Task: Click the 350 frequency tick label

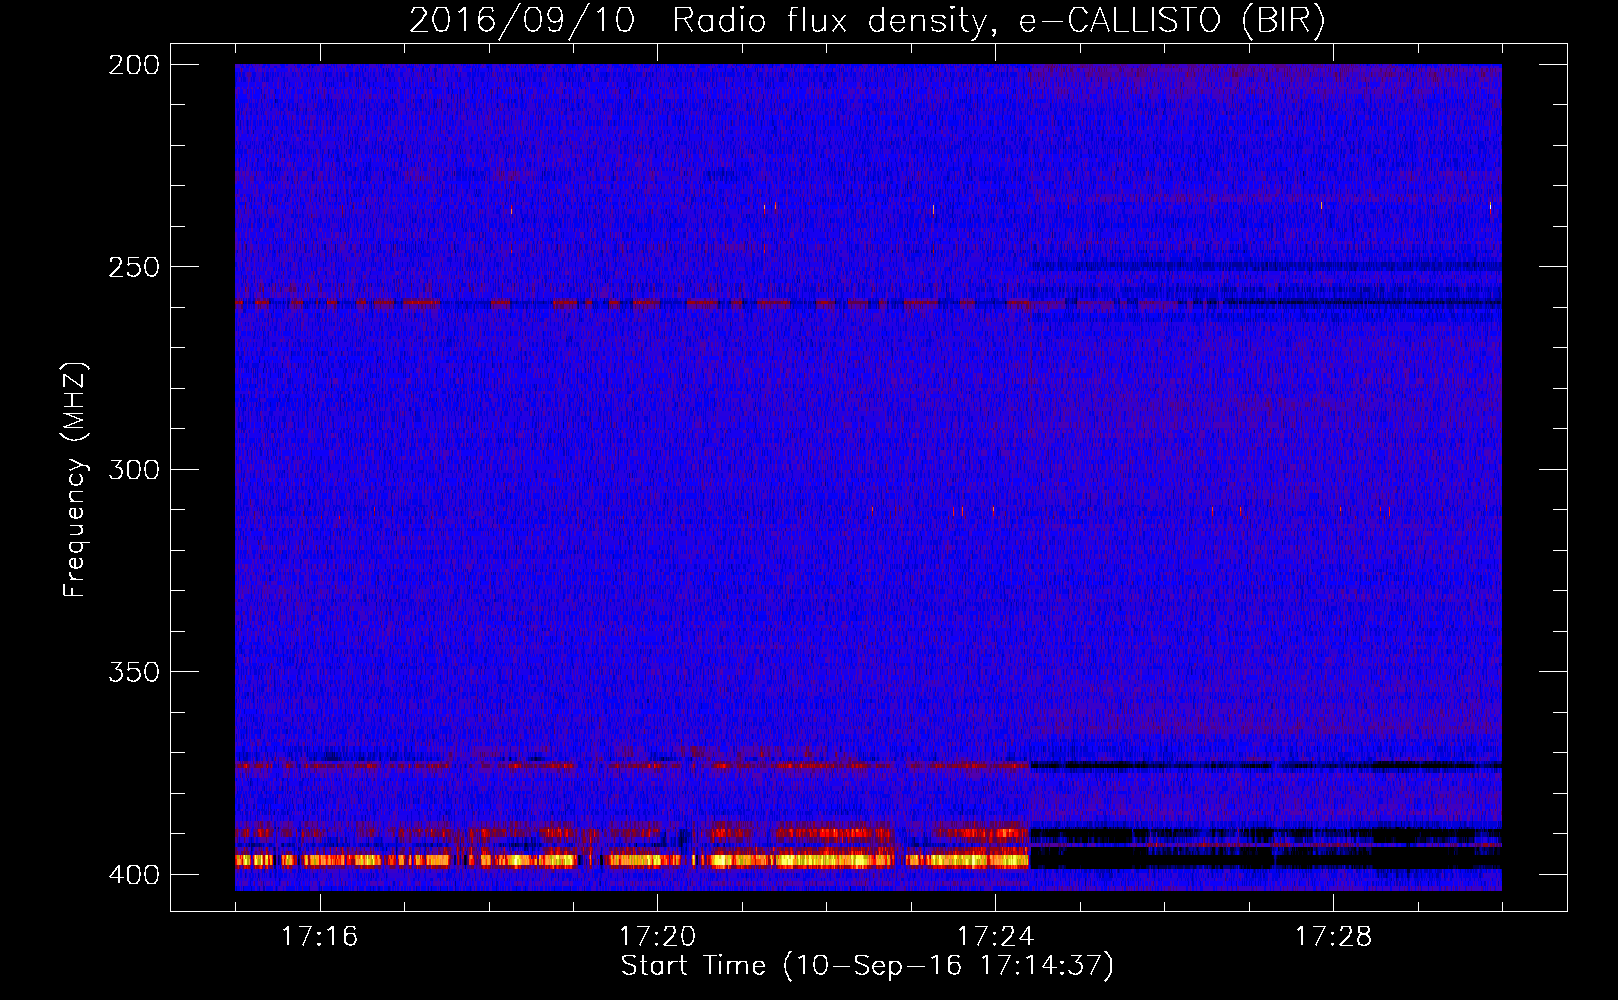Action: click(133, 672)
